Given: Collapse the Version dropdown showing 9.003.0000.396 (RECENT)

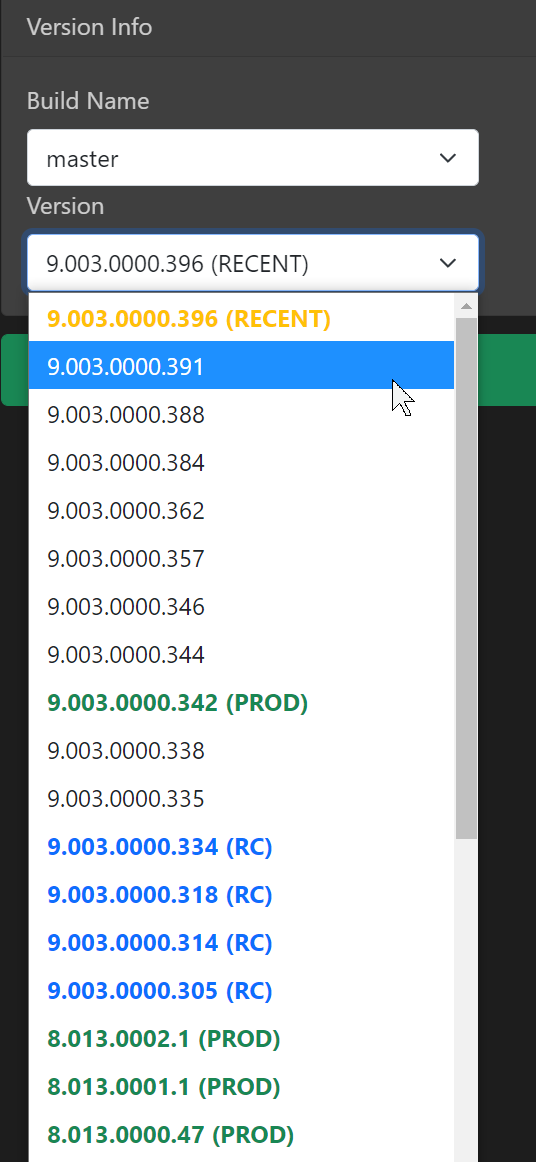Looking at the screenshot, I should tap(253, 263).
